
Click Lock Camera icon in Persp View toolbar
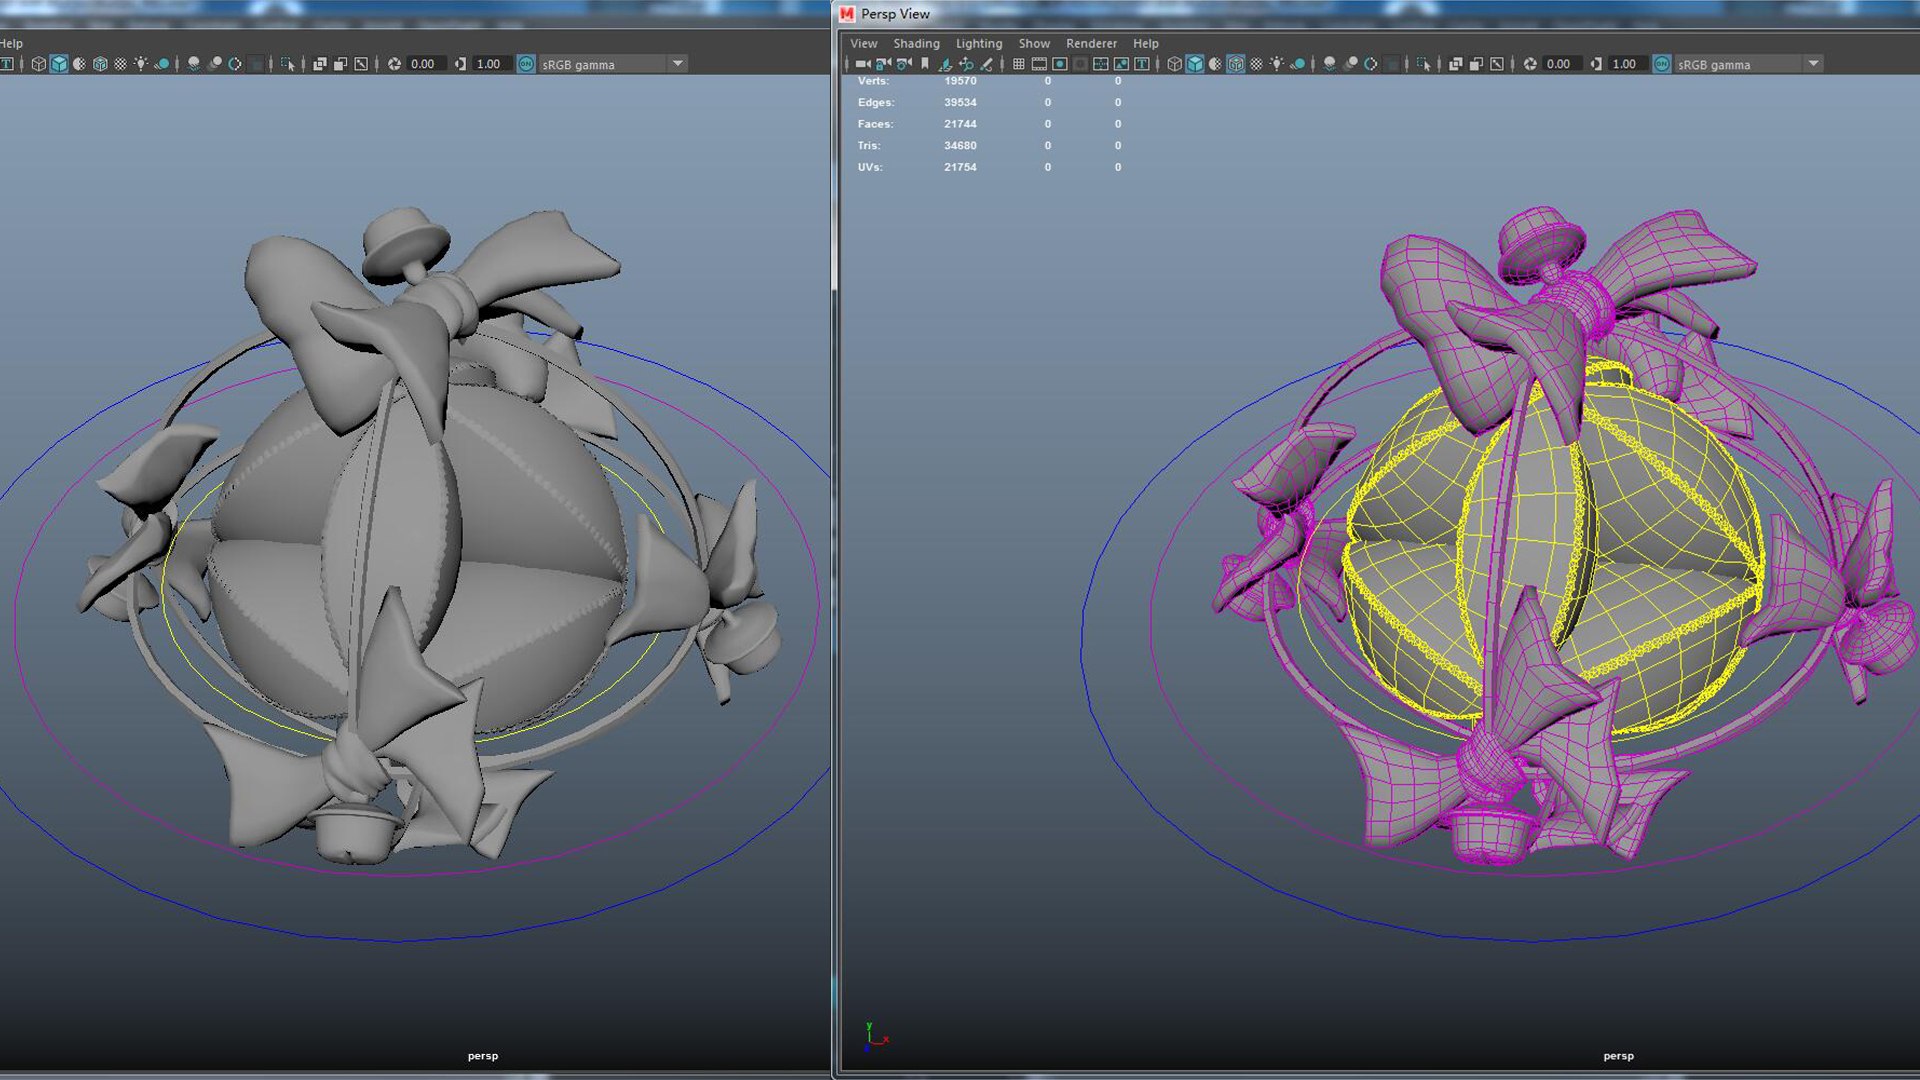click(x=883, y=64)
